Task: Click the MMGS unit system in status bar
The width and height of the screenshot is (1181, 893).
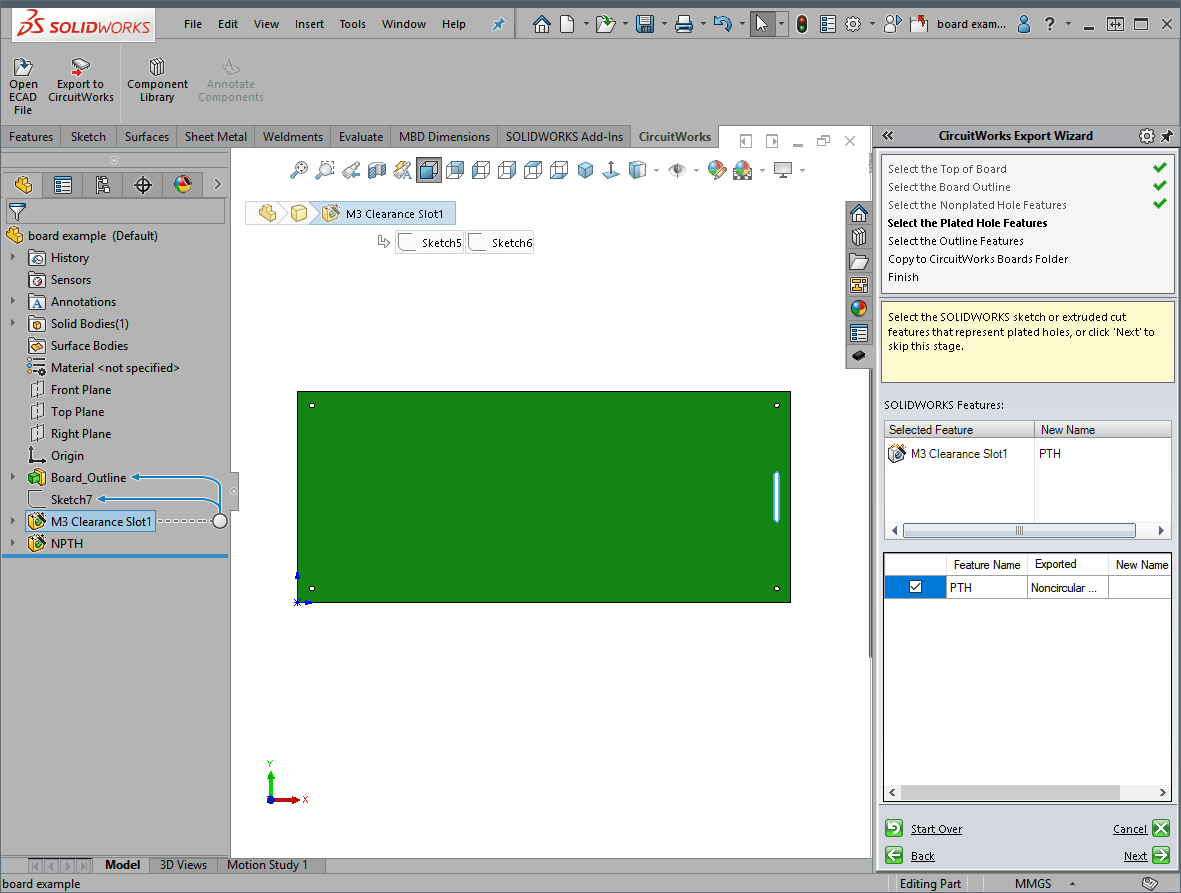Action: pyautogui.click(x=1033, y=883)
